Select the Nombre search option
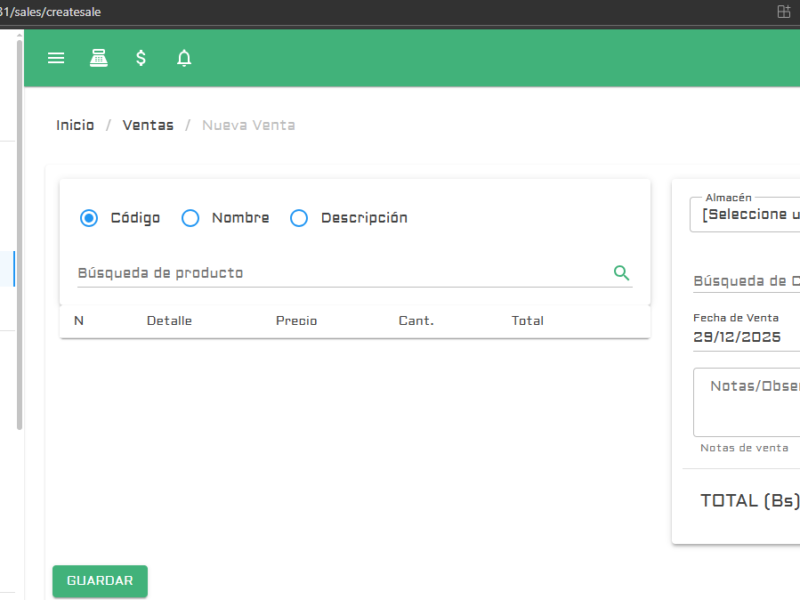Viewport: 800px width, 600px height. (x=190, y=218)
